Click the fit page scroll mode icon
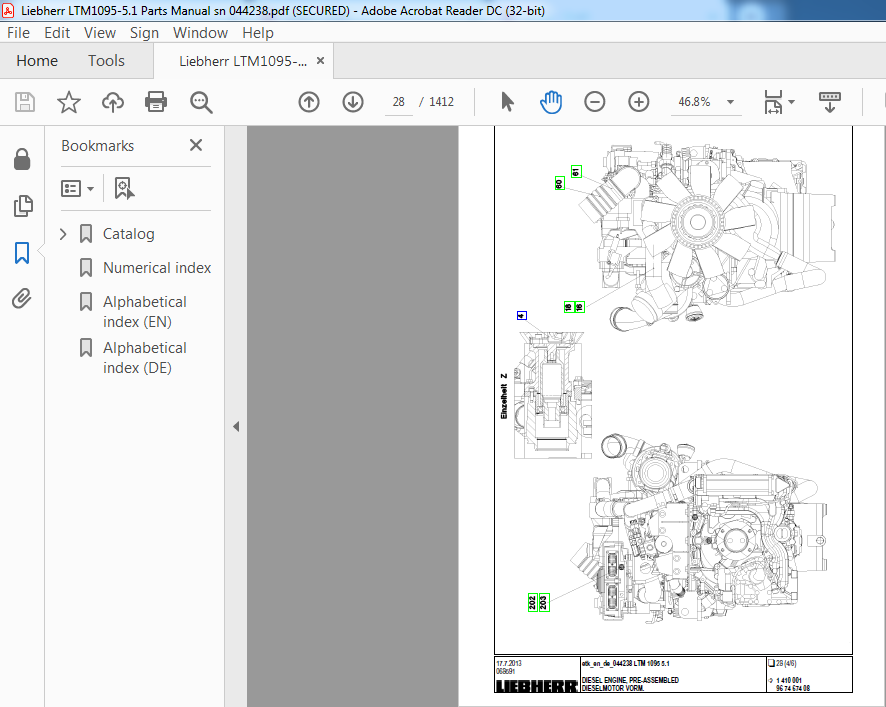This screenshot has width=886, height=707. pos(773,102)
